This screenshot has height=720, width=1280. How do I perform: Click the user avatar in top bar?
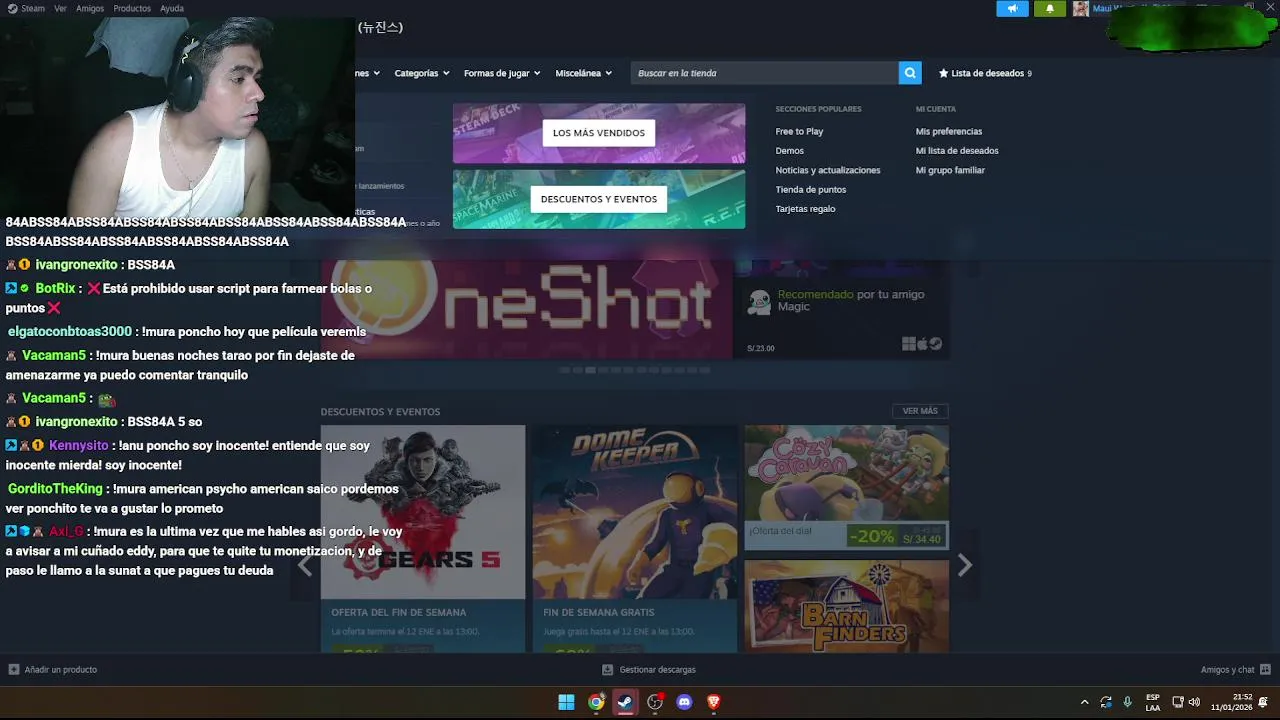tap(1080, 8)
